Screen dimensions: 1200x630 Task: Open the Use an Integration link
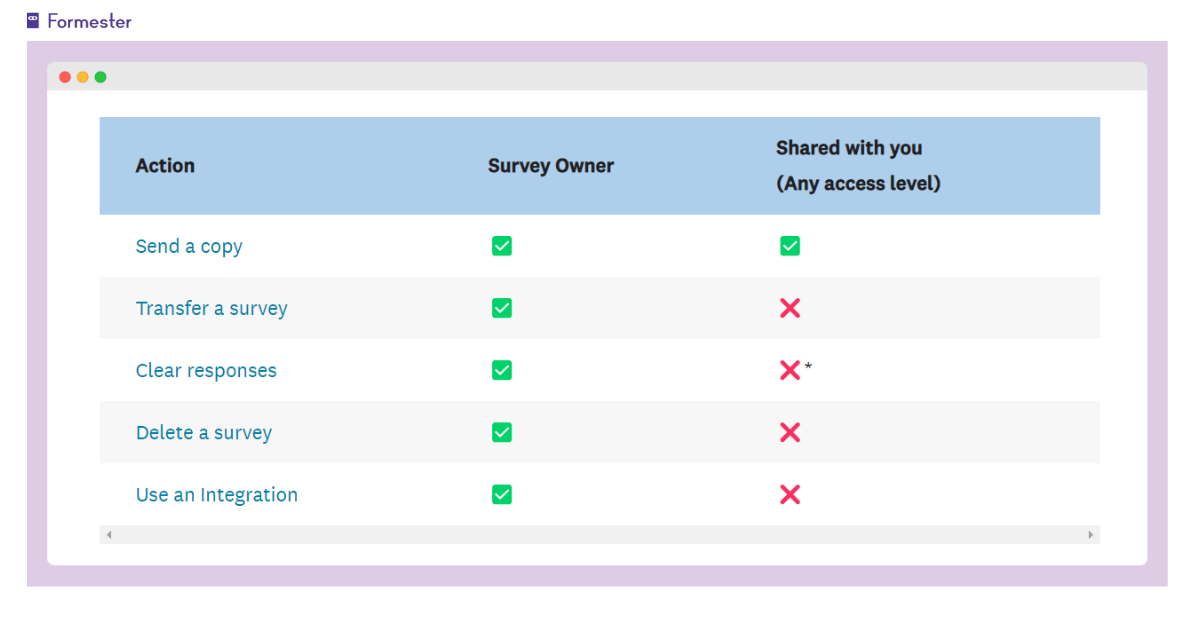(x=217, y=494)
